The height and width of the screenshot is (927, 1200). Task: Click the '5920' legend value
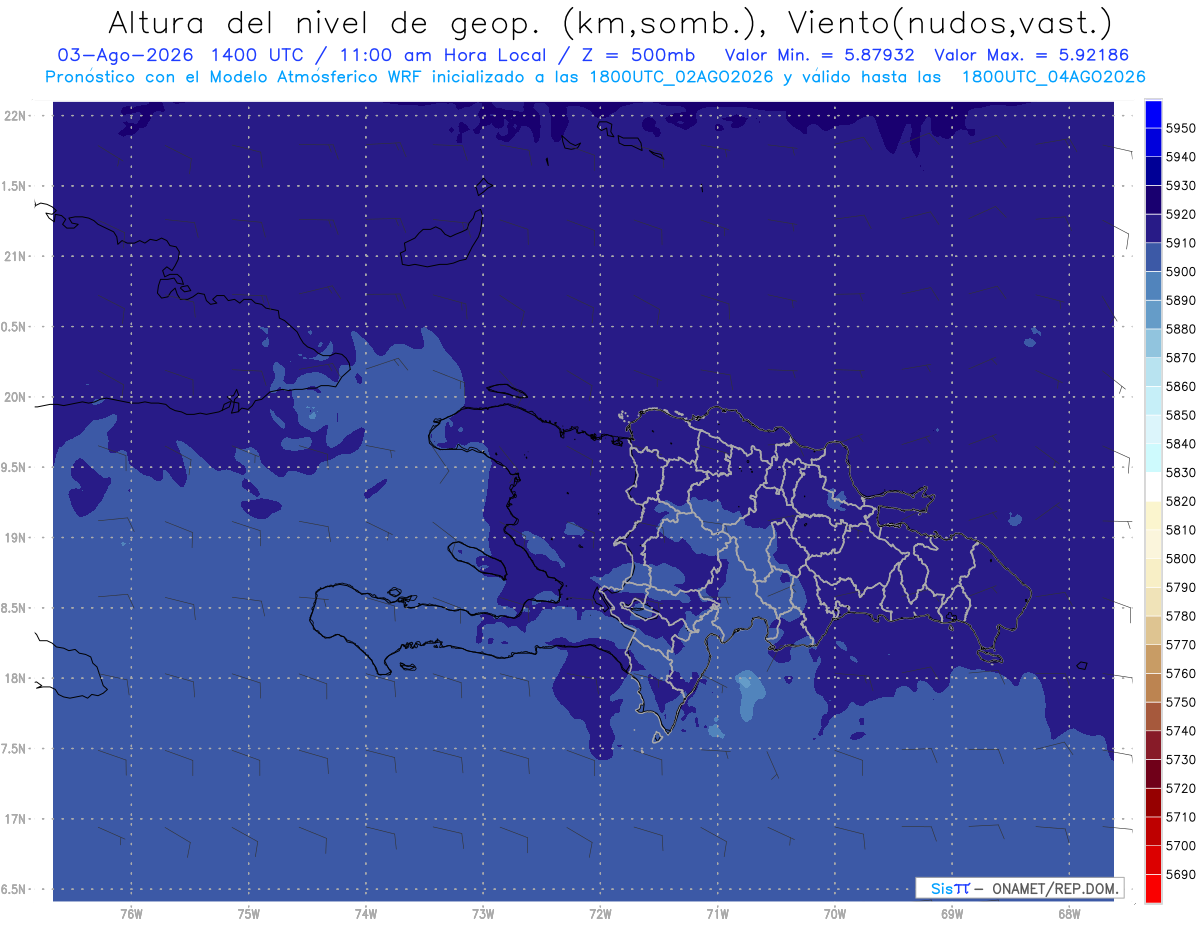[1181, 214]
